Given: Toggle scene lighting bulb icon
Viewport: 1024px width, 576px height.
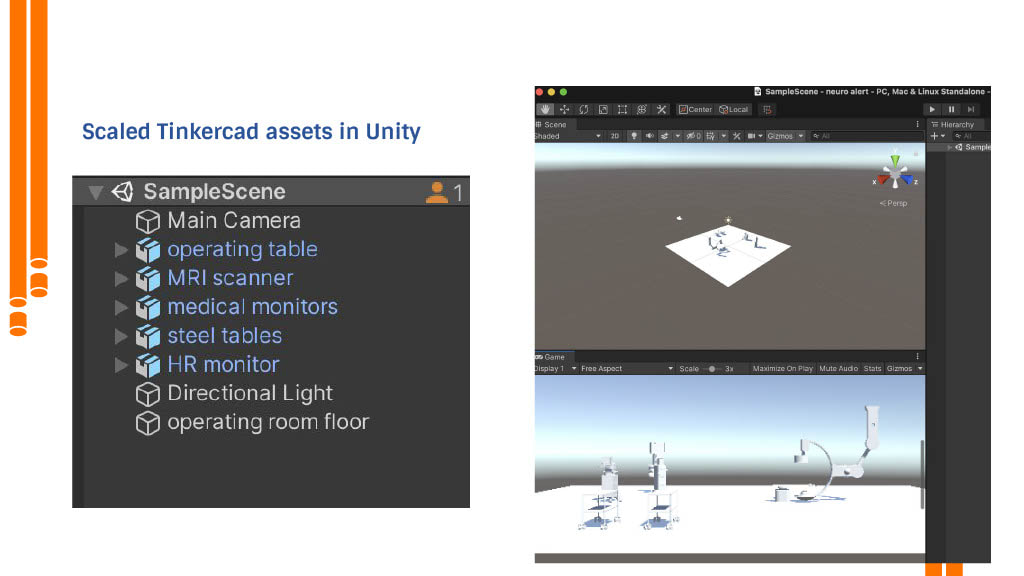Looking at the screenshot, I should pos(633,136).
